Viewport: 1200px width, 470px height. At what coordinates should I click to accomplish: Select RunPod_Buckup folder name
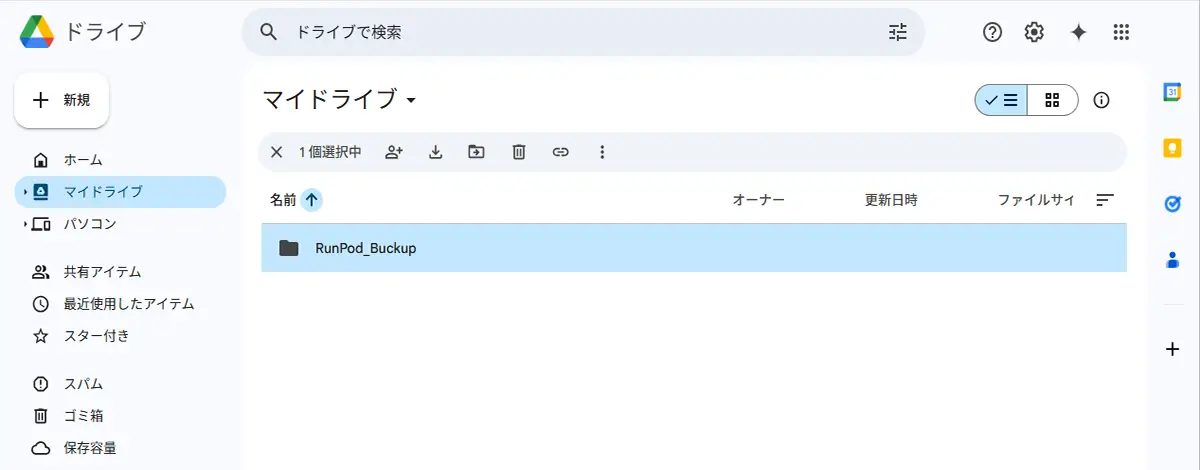[365, 248]
